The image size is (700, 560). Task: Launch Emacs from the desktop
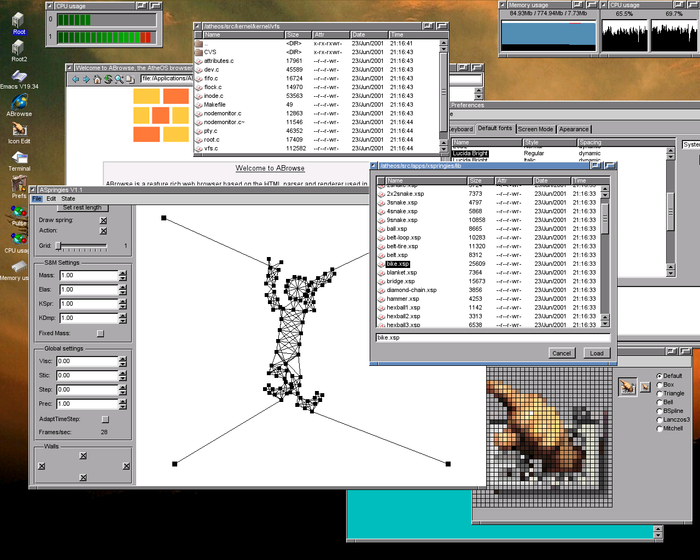click(x=18, y=73)
